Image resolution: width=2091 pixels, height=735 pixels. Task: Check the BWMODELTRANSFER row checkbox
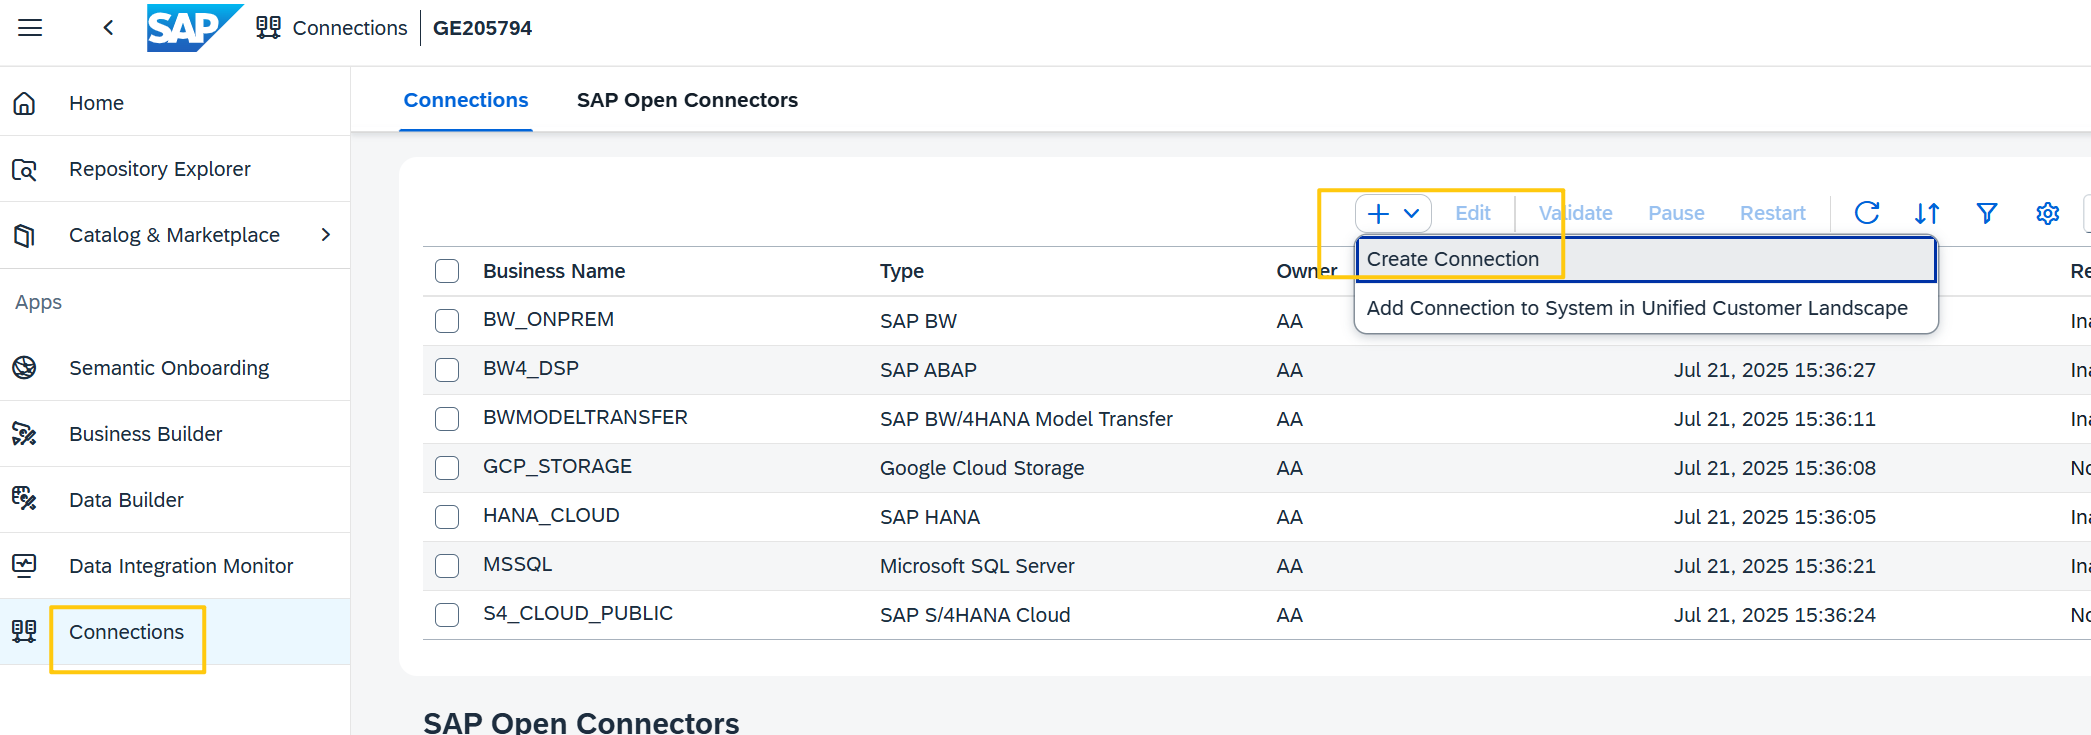447,419
